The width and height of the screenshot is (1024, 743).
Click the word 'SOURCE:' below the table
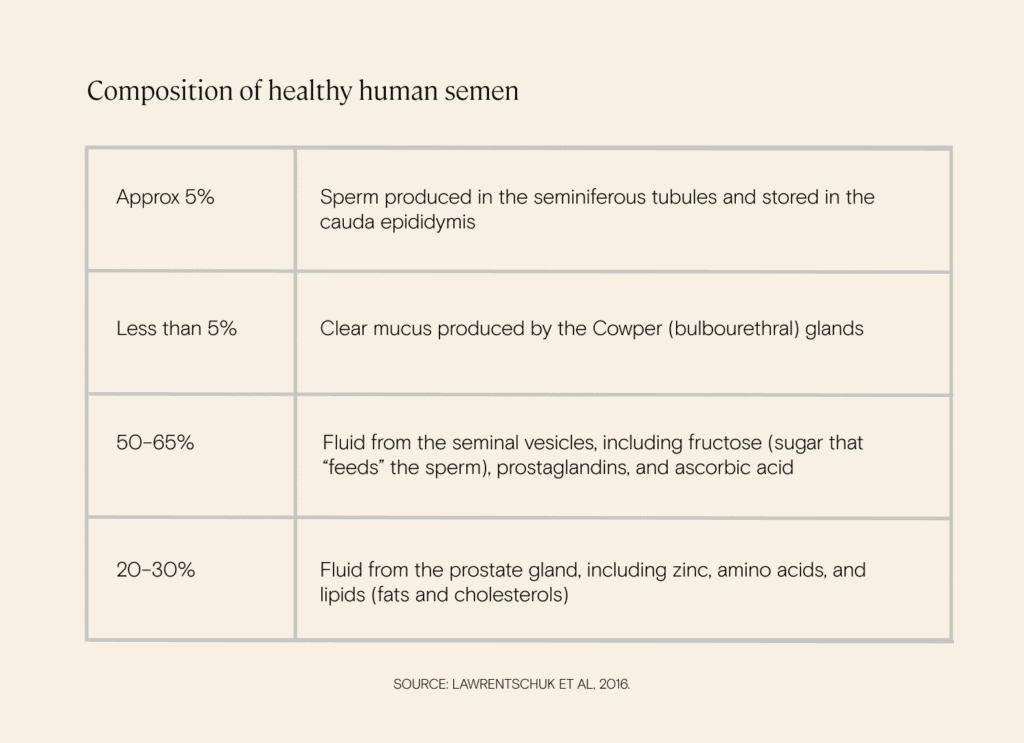click(x=421, y=684)
